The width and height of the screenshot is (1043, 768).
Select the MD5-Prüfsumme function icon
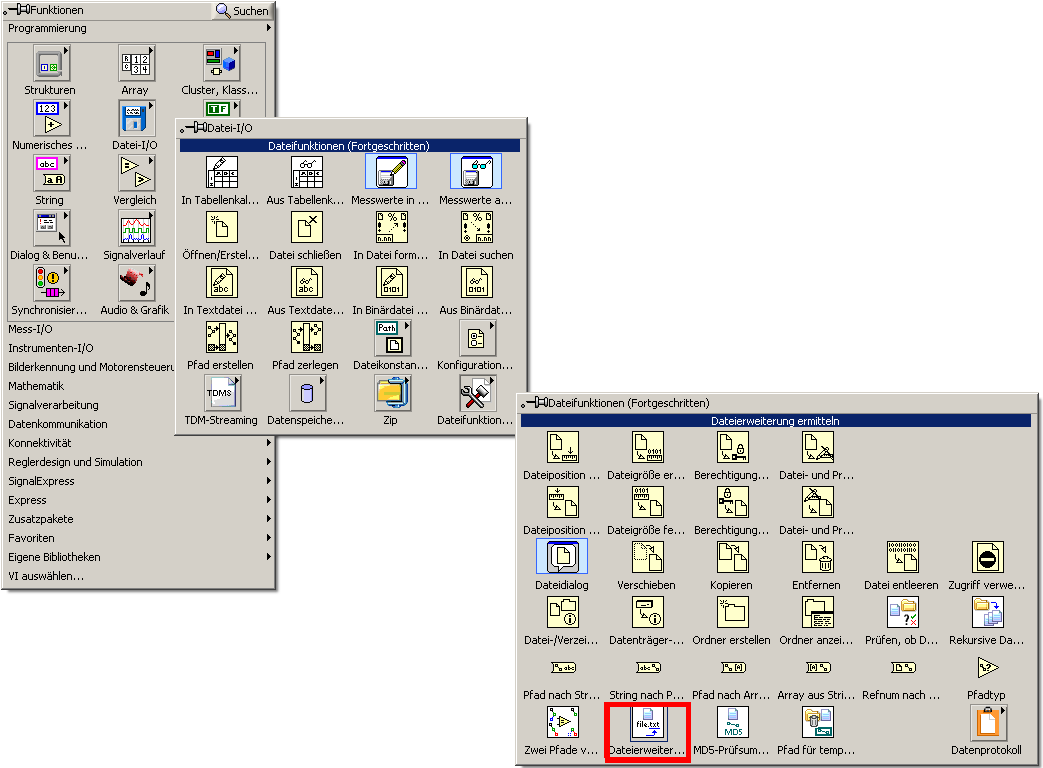pyautogui.click(x=732, y=722)
